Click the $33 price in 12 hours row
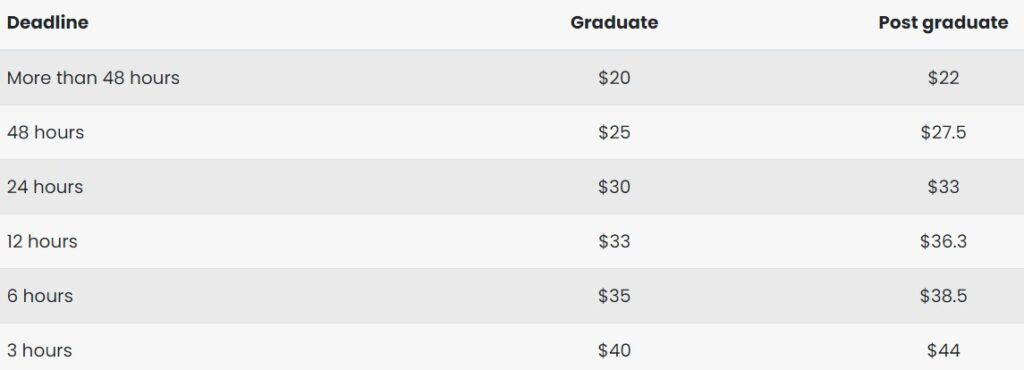This screenshot has height=370, width=1024. click(x=614, y=241)
